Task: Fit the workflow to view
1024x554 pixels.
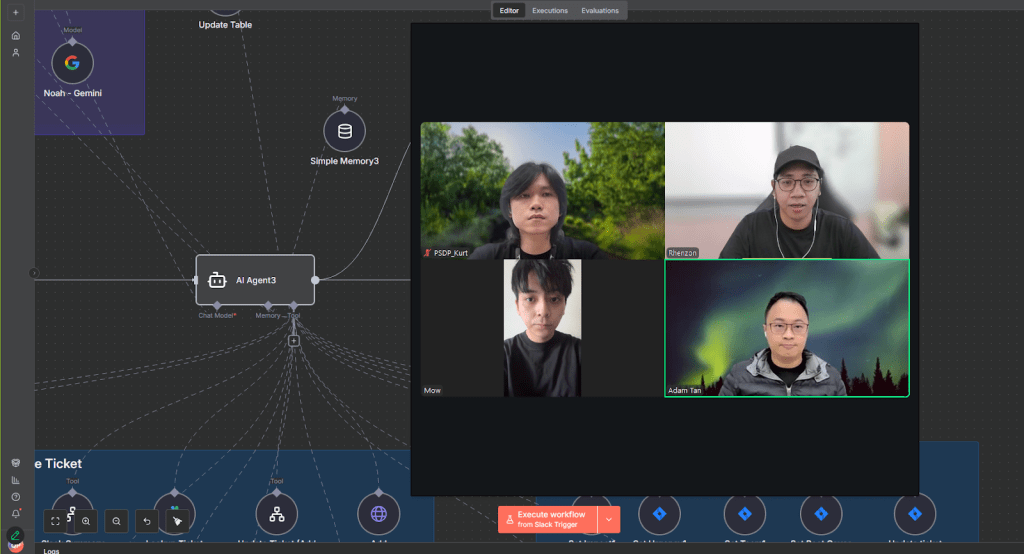Action: tap(56, 520)
